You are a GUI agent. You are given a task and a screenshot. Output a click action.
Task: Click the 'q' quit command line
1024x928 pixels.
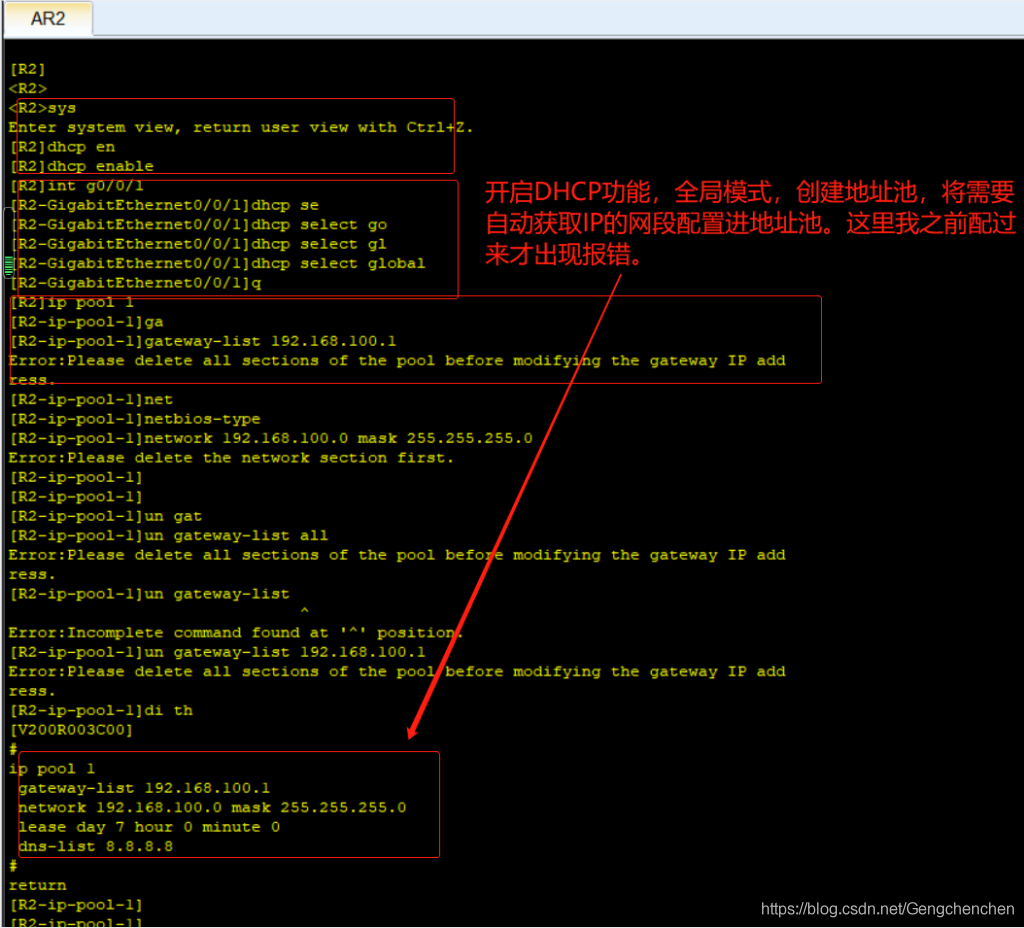tap(135, 283)
